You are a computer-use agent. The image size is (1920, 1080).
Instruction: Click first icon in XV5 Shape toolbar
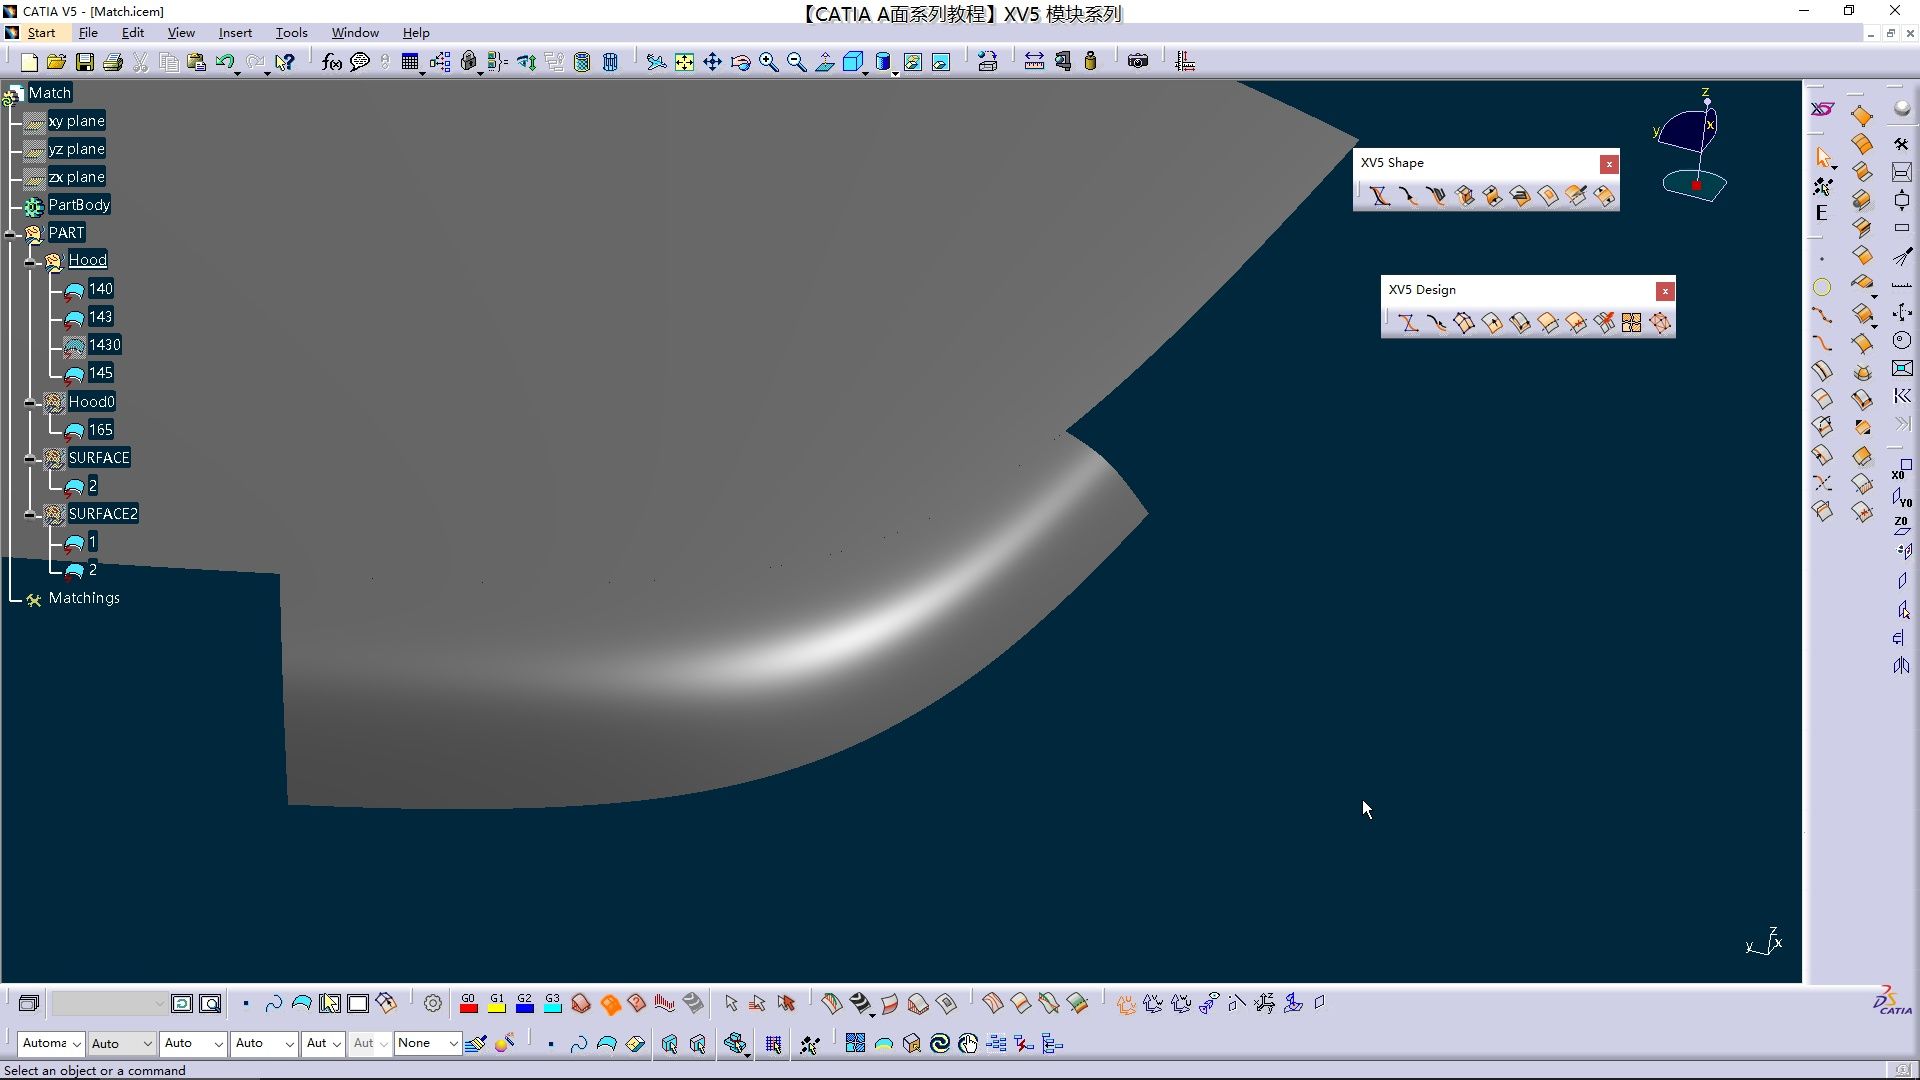(1380, 196)
